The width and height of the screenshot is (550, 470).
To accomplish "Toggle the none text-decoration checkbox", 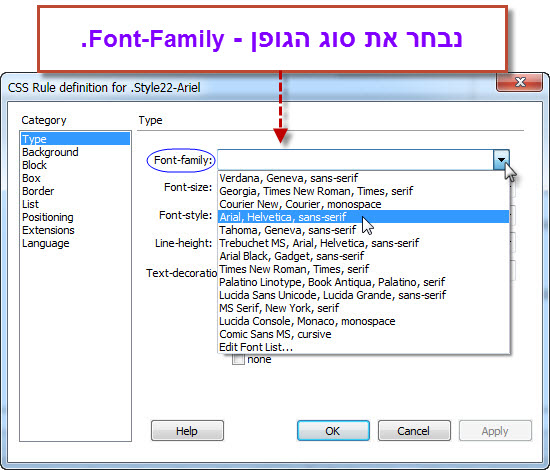I will [238, 360].
